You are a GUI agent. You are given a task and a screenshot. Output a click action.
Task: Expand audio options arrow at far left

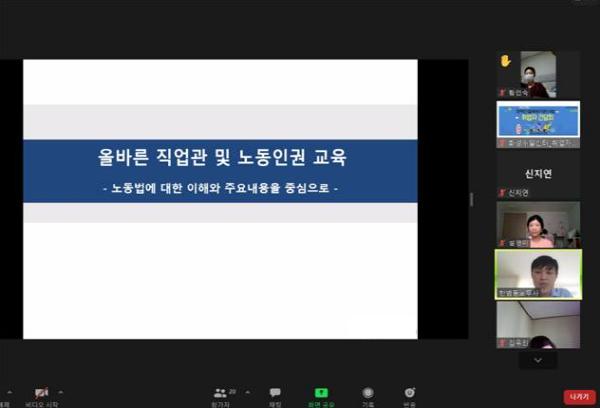coord(10,392)
